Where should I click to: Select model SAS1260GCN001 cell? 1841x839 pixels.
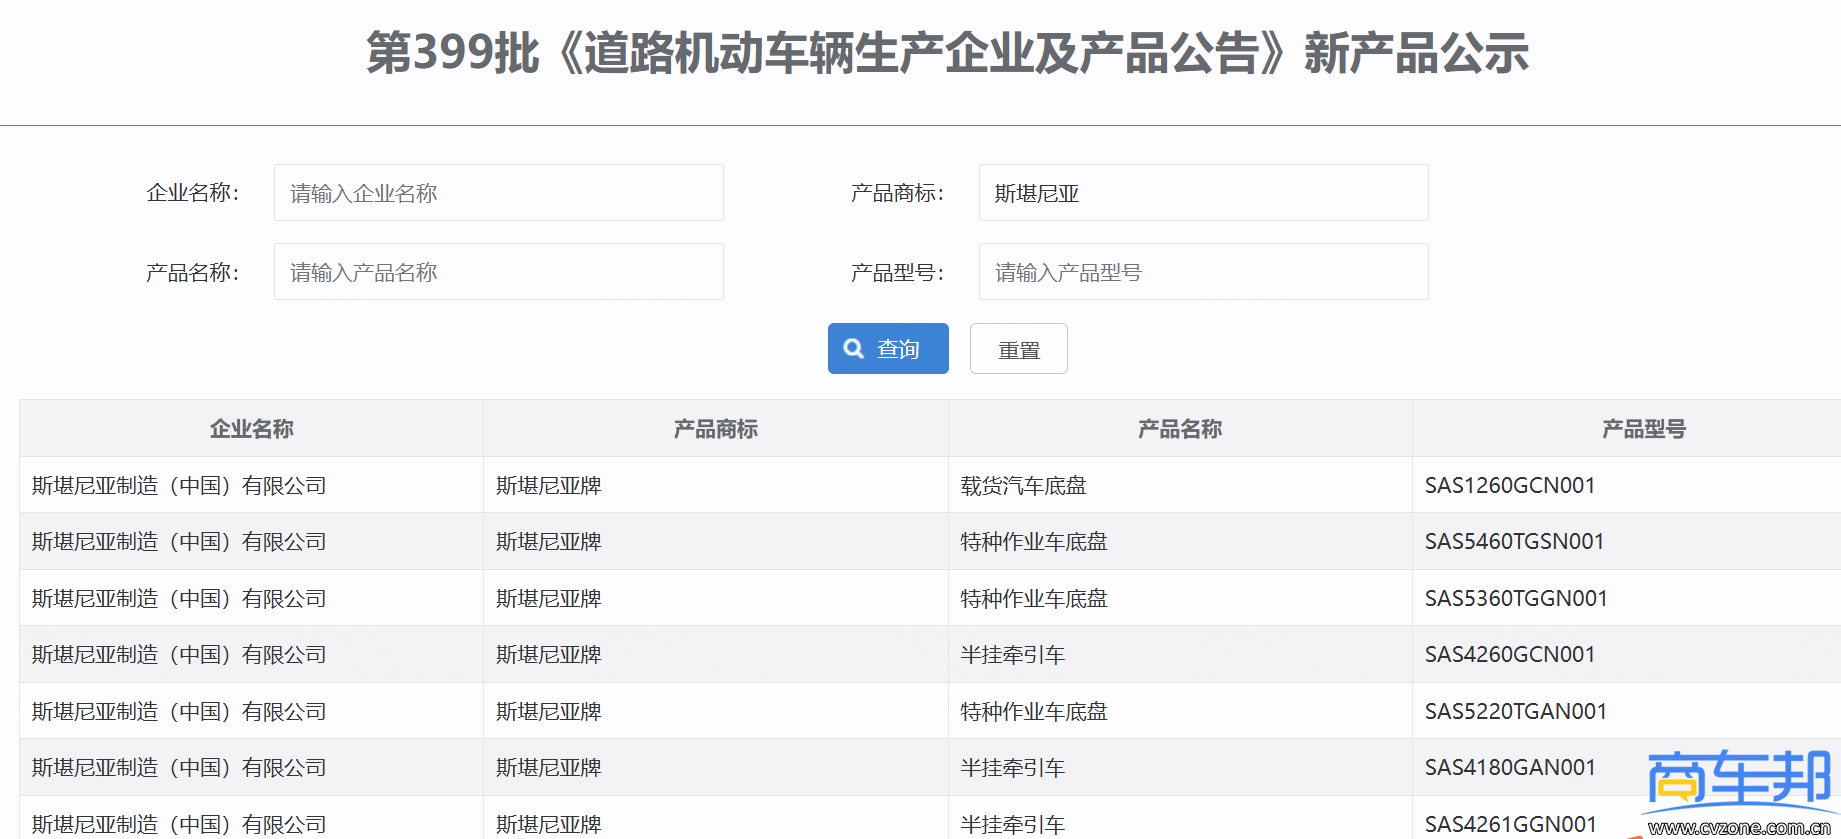pyautogui.click(x=1510, y=486)
